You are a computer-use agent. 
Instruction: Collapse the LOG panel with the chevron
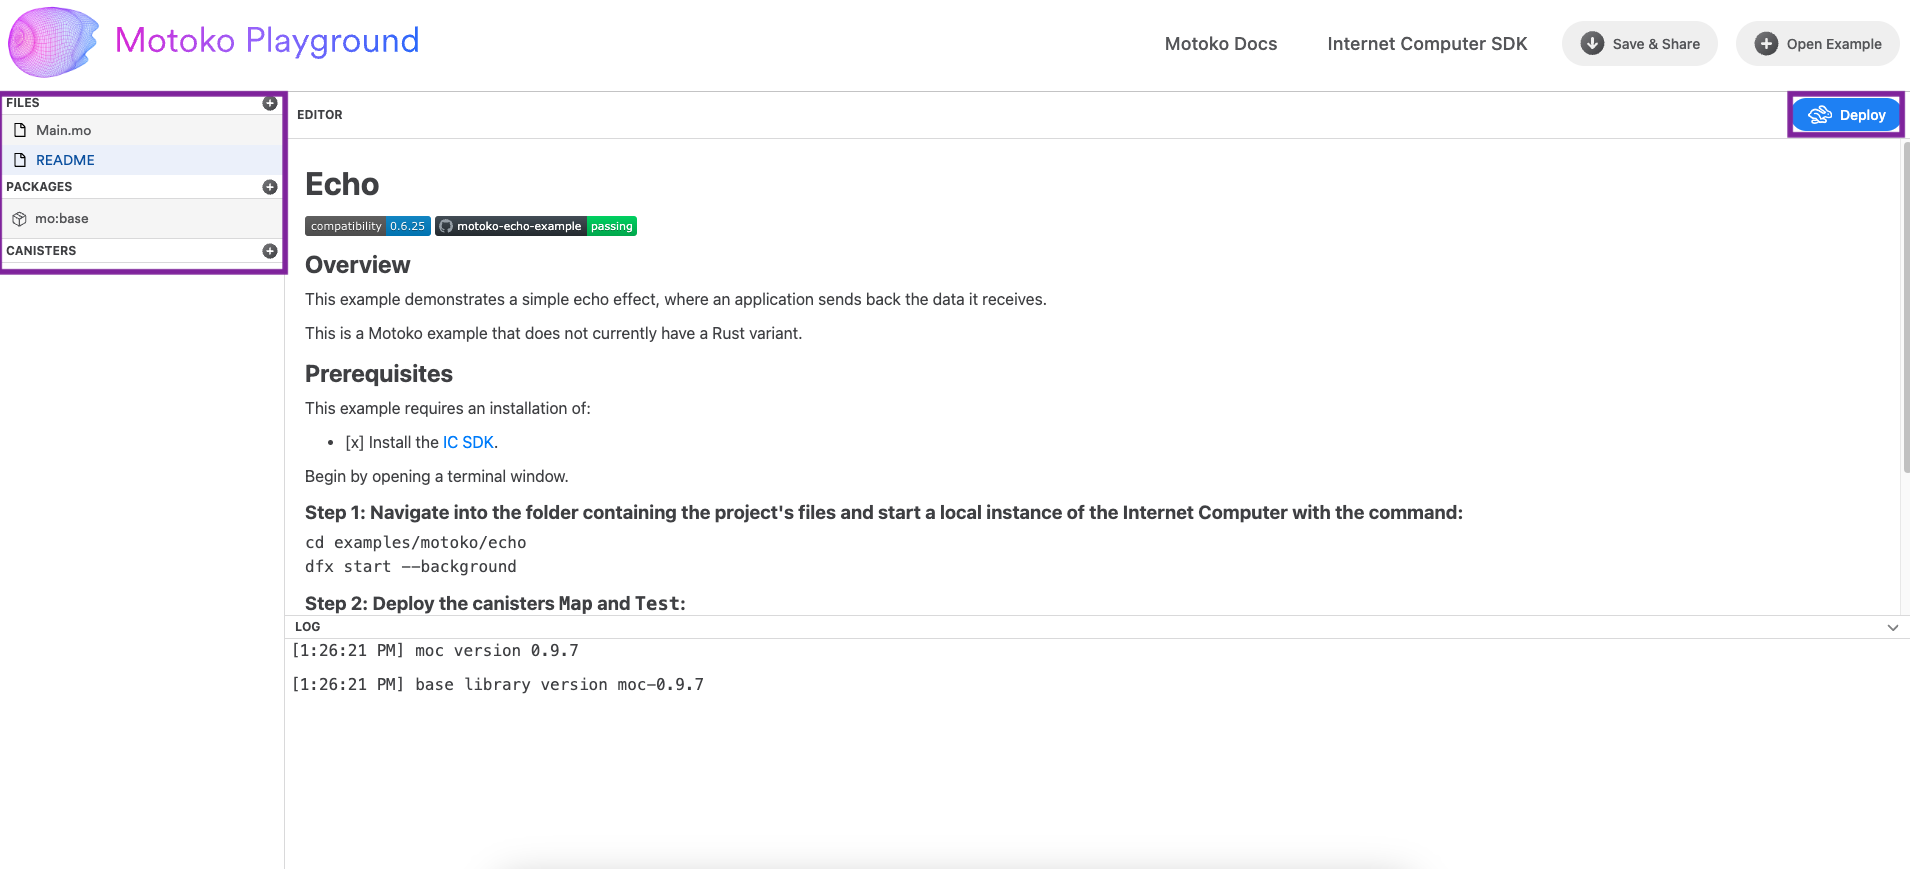(x=1893, y=627)
